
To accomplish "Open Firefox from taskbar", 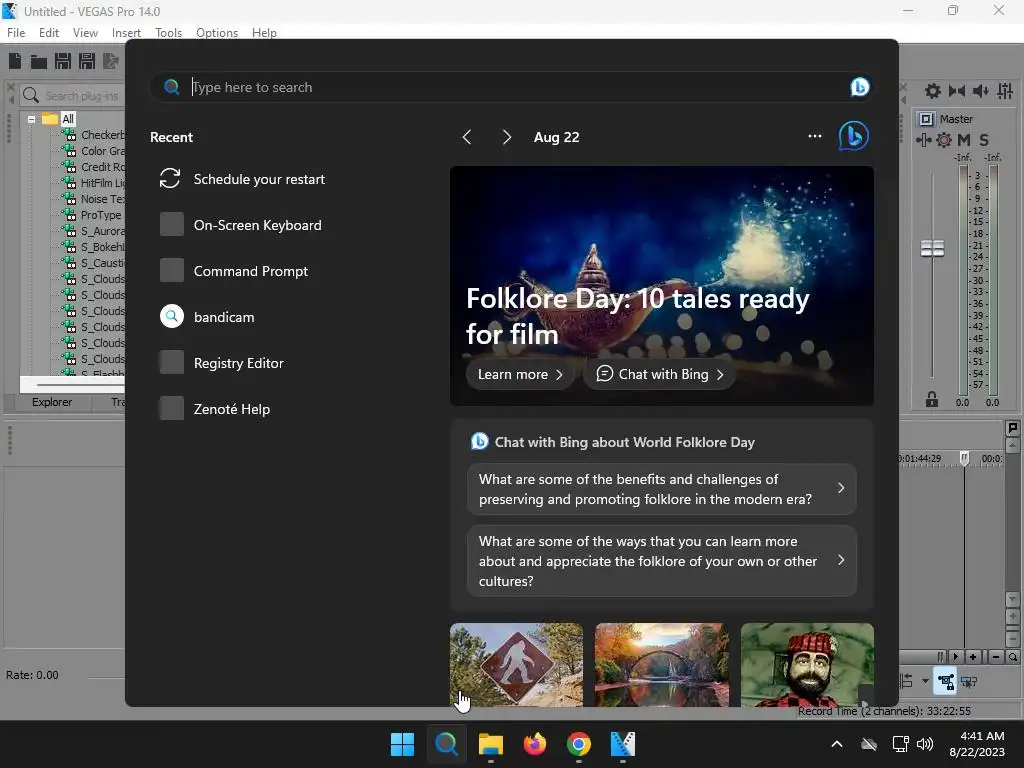I will click(535, 744).
